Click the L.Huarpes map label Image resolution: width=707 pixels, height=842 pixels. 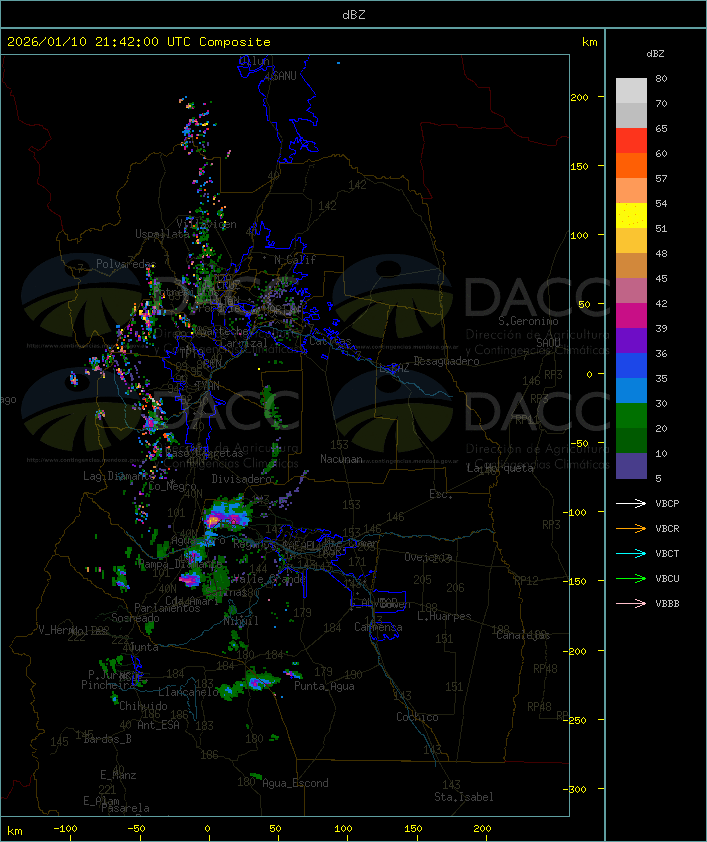click(444, 616)
